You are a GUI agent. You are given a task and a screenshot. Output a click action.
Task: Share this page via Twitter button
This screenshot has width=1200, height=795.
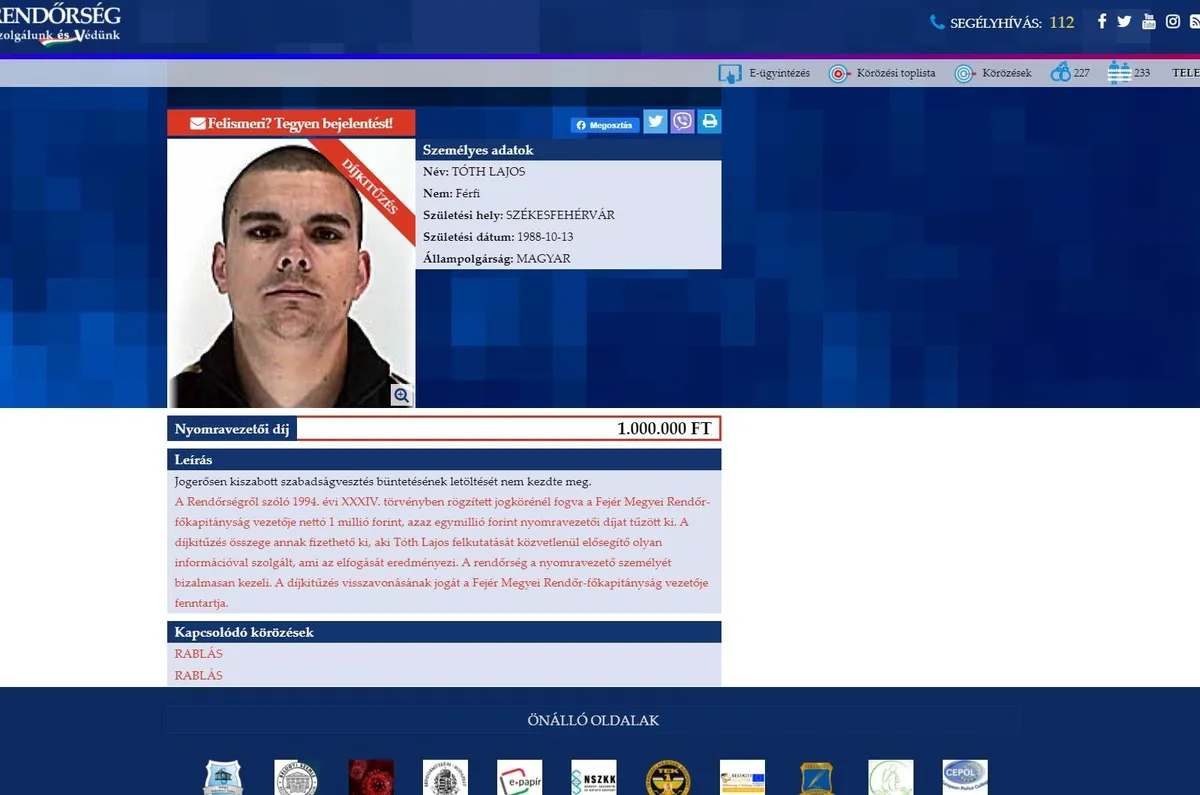[x=655, y=122]
